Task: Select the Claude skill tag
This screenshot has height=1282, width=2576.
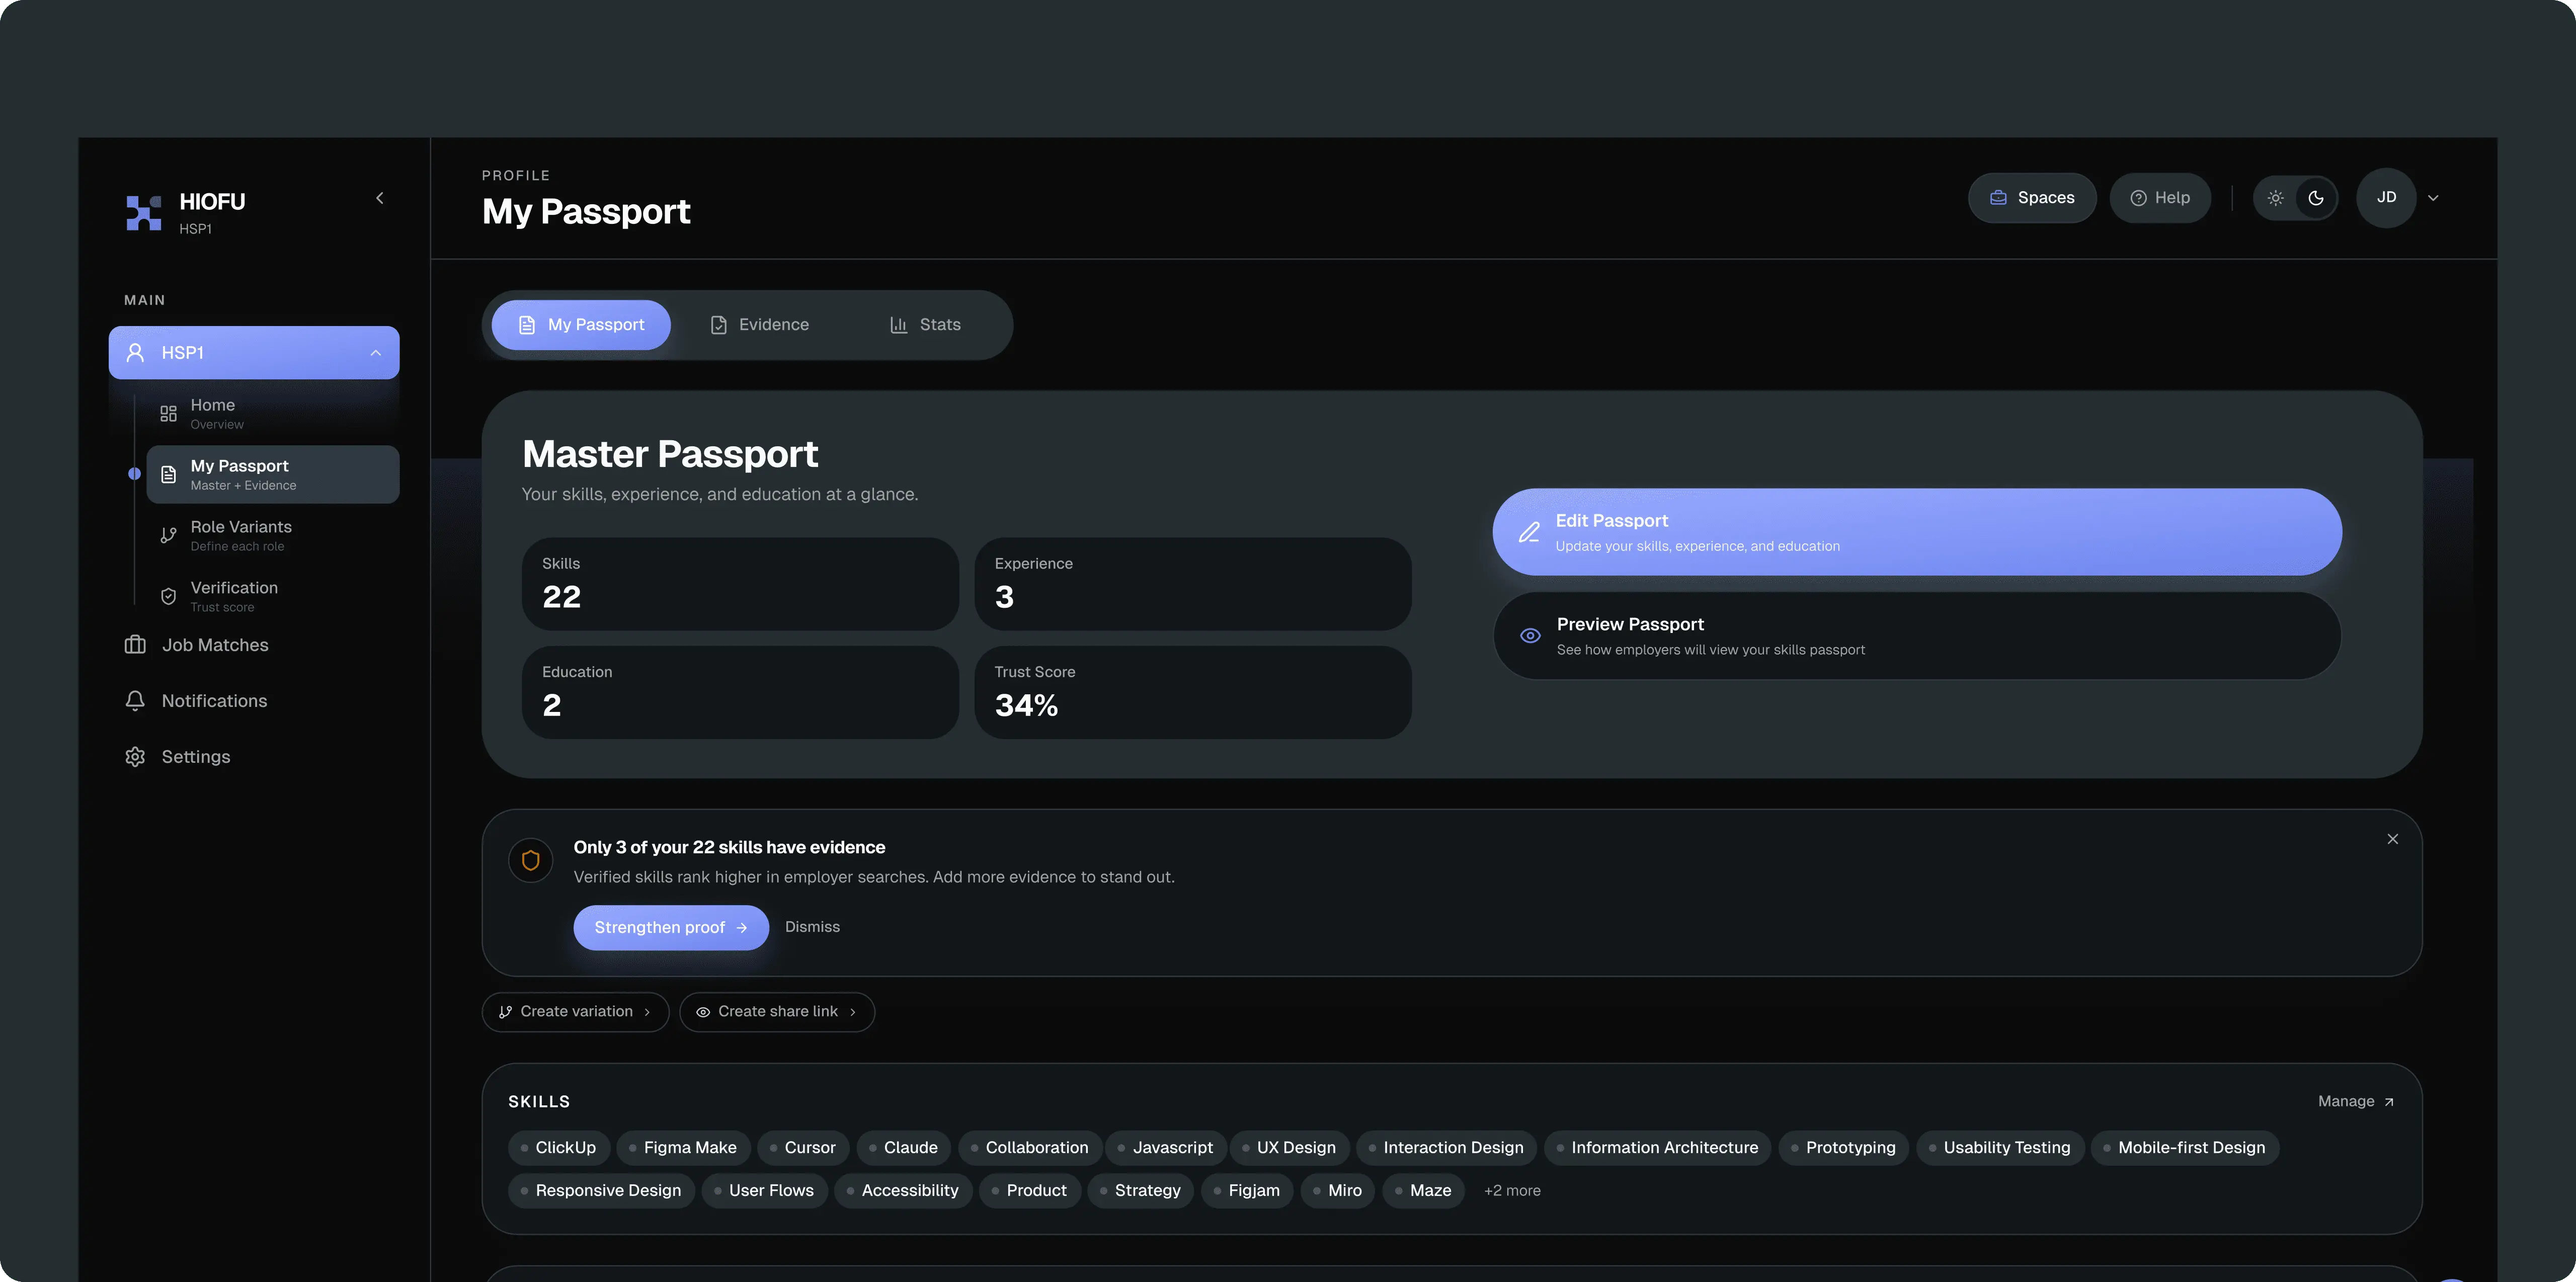Action: [x=904, y=1148]
